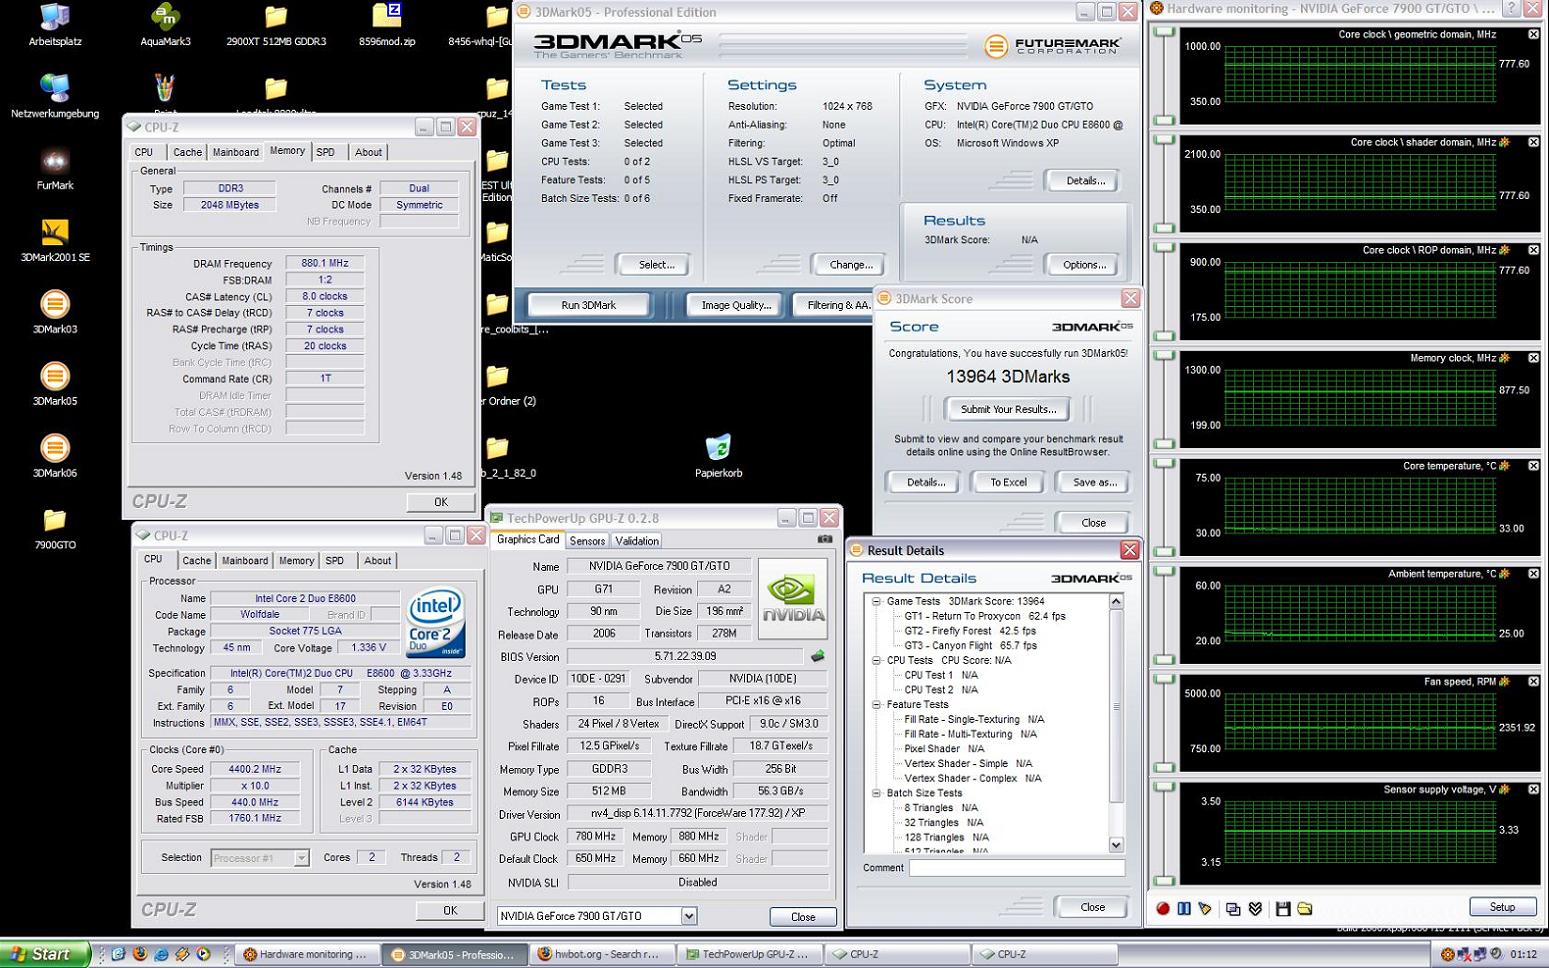The image size is (1549, 968).
Task: Switch to TechPowerUp GPU-Z taskbar item
Action: point(749,954)
